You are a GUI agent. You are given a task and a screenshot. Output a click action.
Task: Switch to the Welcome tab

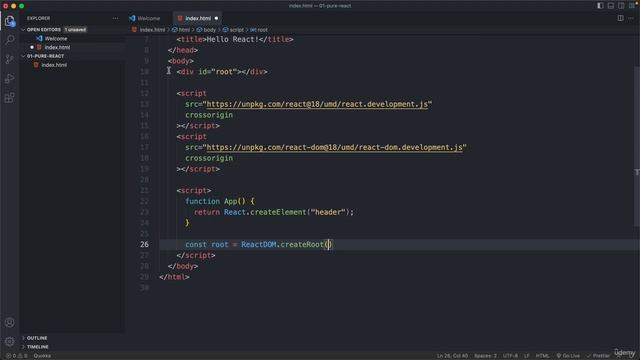(x=149, y=18)
